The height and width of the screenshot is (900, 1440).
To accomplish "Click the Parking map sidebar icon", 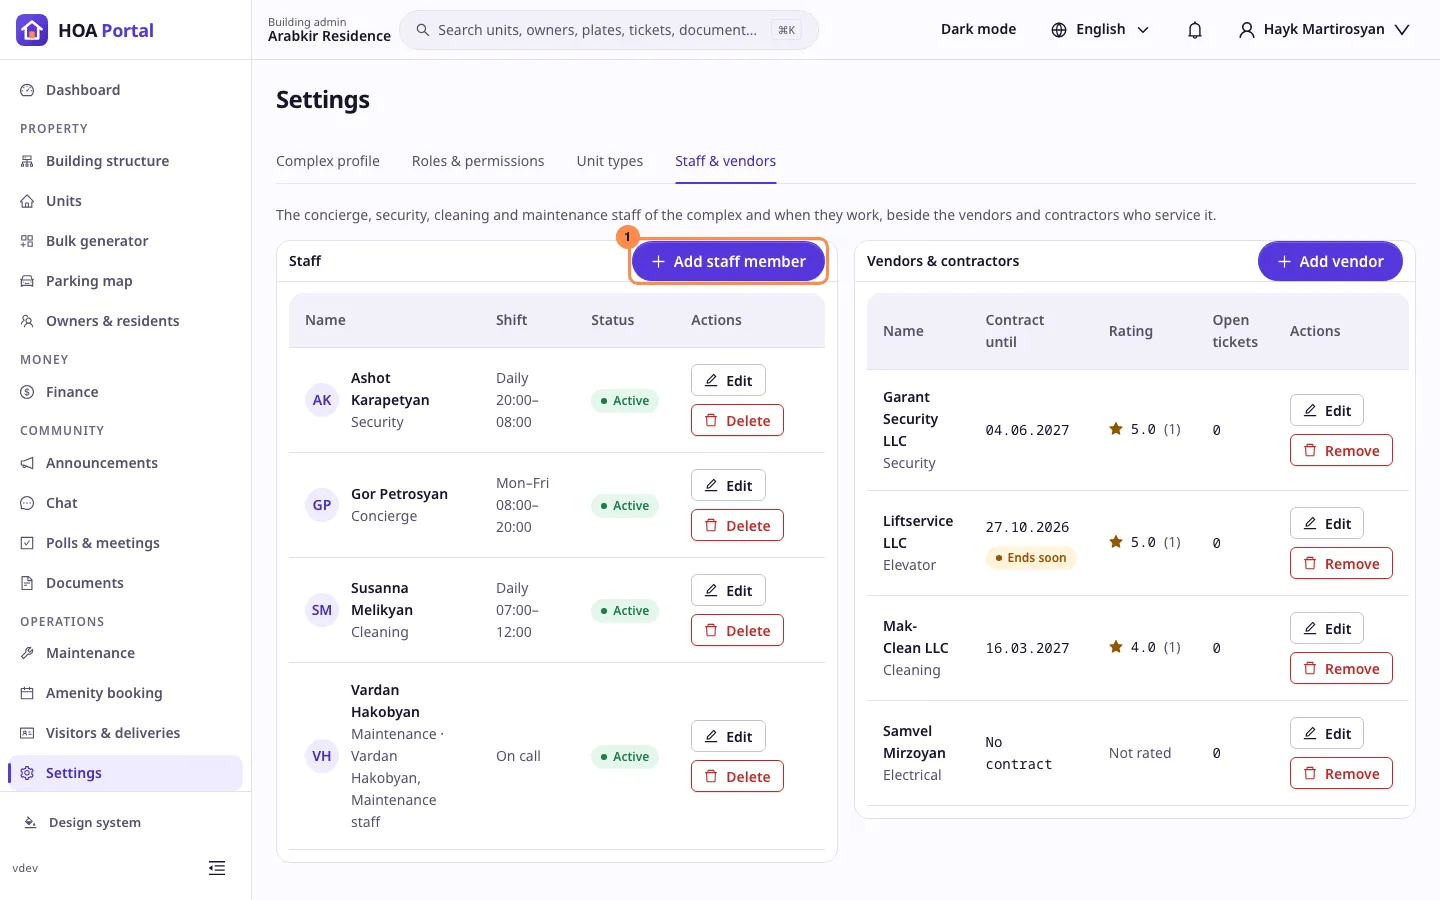I will click(27, 281).
